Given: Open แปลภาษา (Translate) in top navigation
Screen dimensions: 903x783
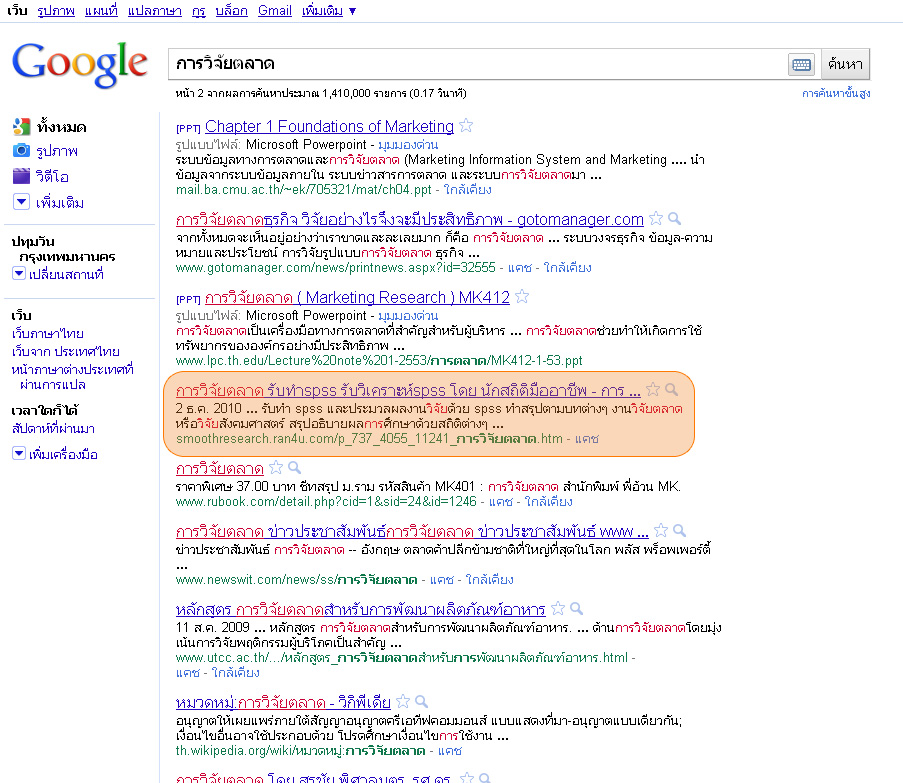Looking at the screenshot, I should click(x=155, y=10).
